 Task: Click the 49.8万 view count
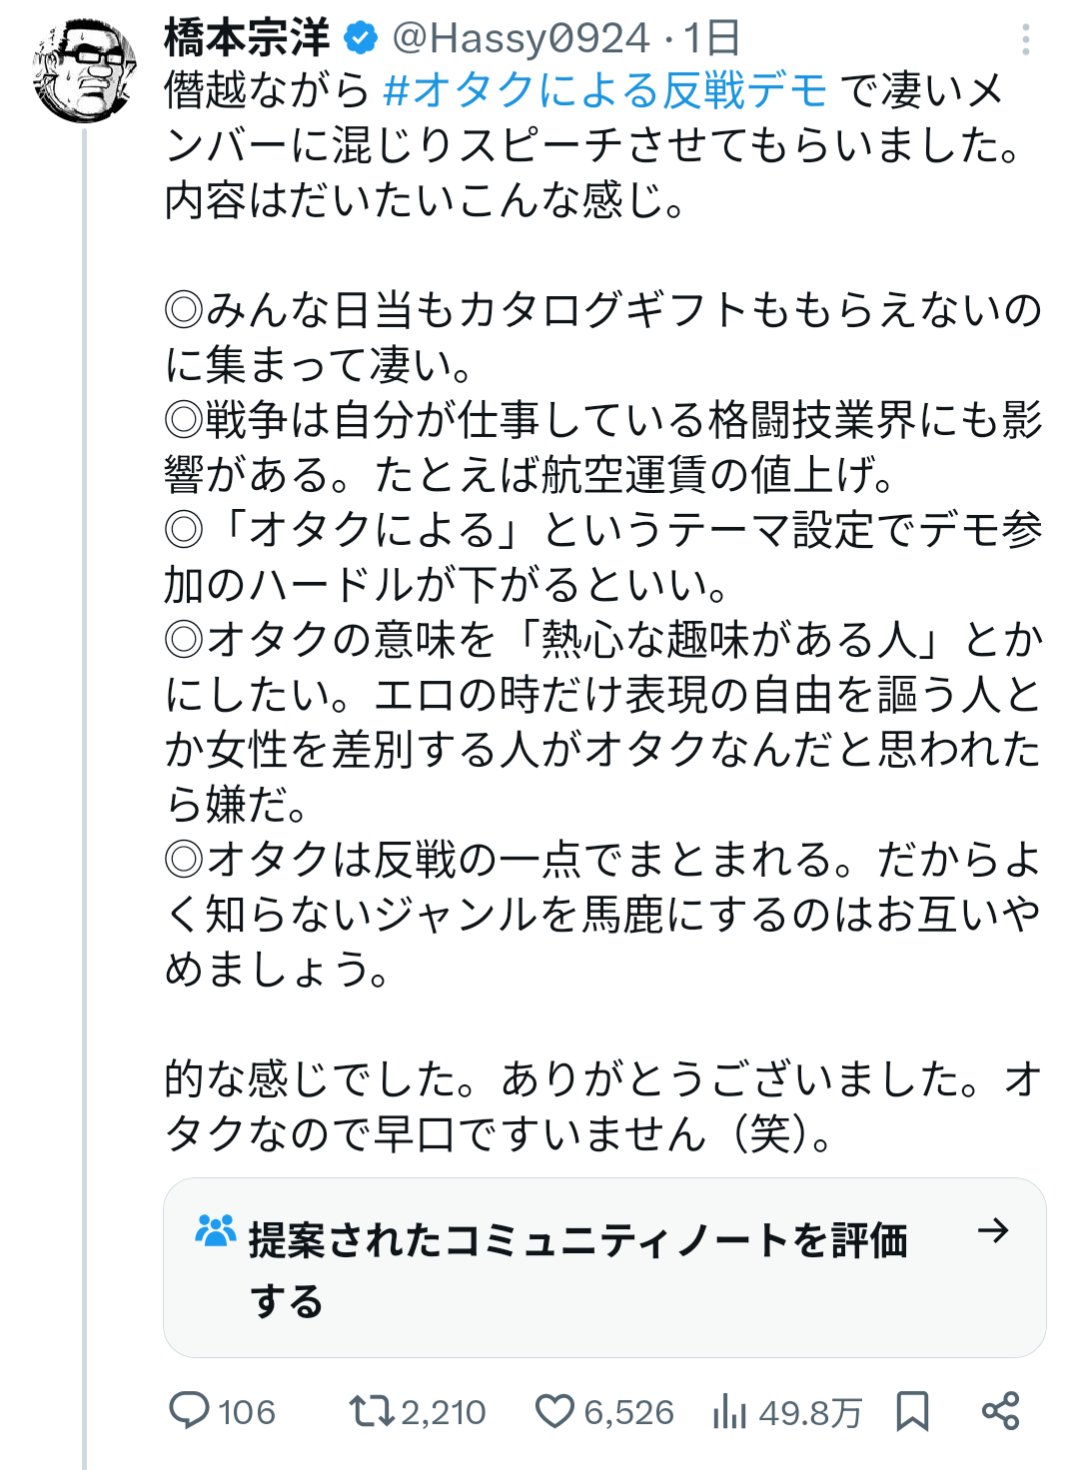coord(809,1412)
